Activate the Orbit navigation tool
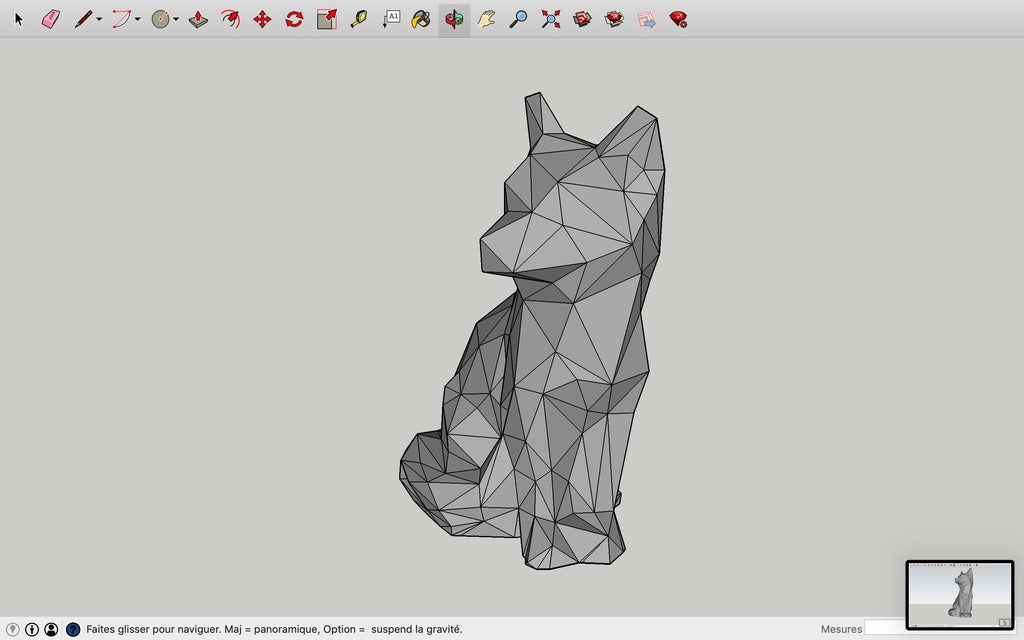1024x640 pixels. 453,18
